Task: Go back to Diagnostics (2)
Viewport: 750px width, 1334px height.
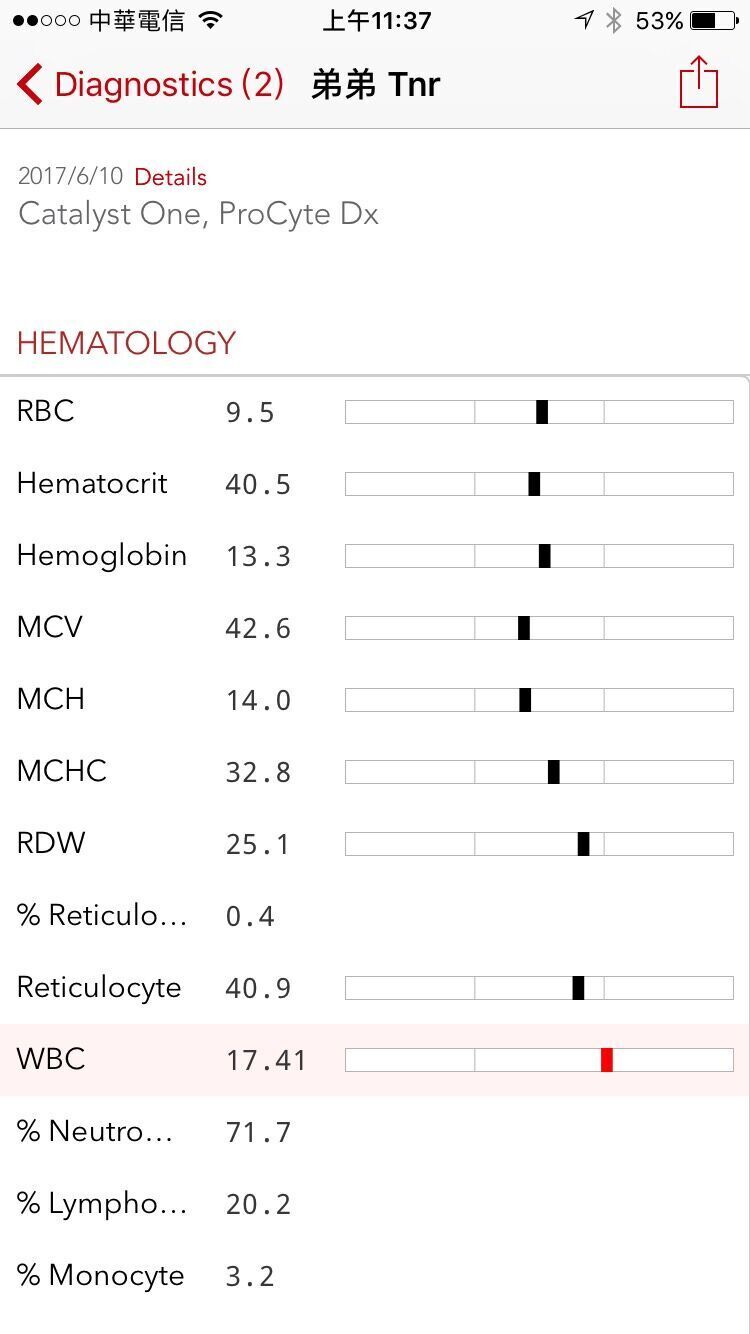Action: pos(168,84)
